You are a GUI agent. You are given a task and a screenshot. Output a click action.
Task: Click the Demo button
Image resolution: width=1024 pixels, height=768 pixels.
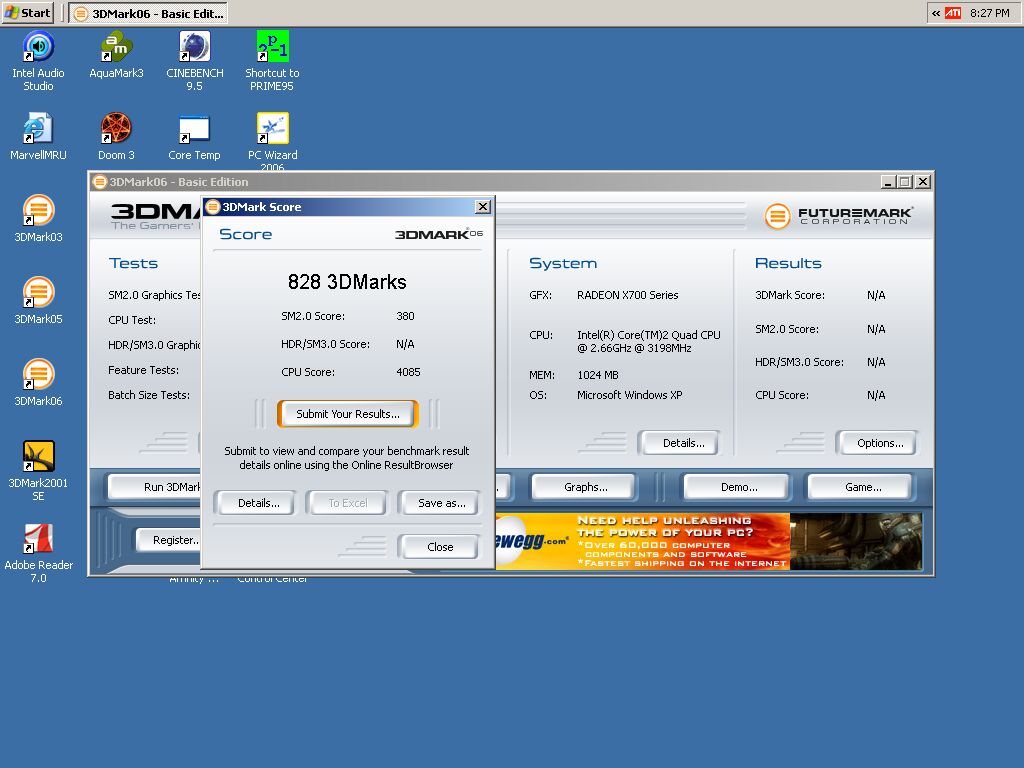click(x=739, y=487)
